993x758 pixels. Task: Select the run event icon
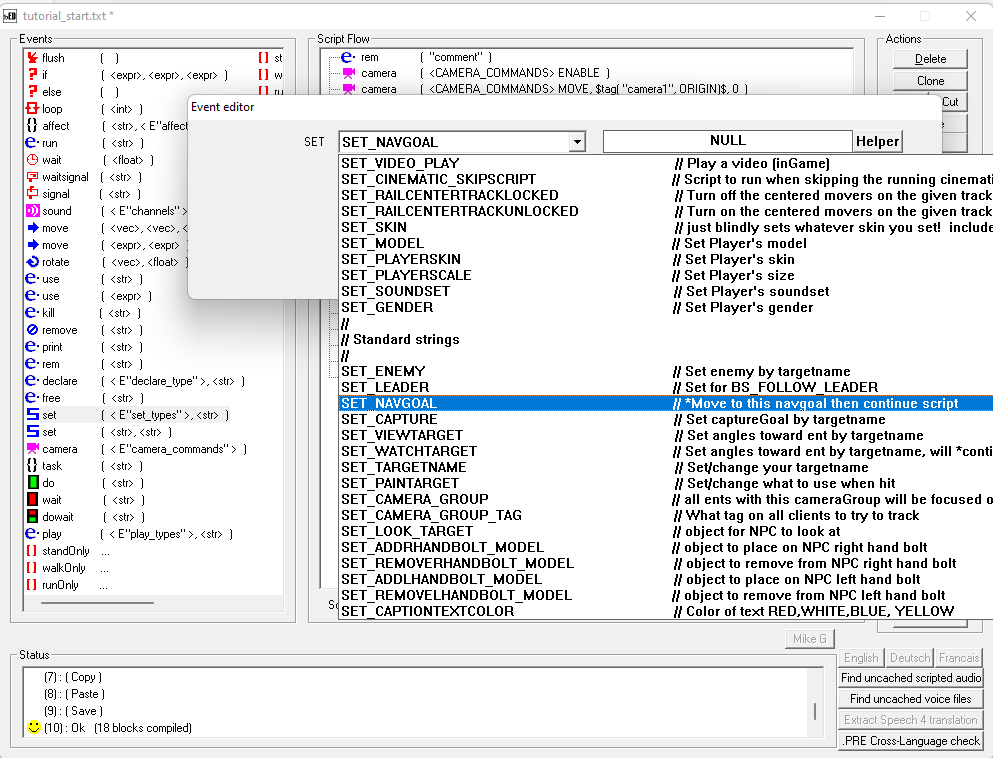(x=32, y=142)
